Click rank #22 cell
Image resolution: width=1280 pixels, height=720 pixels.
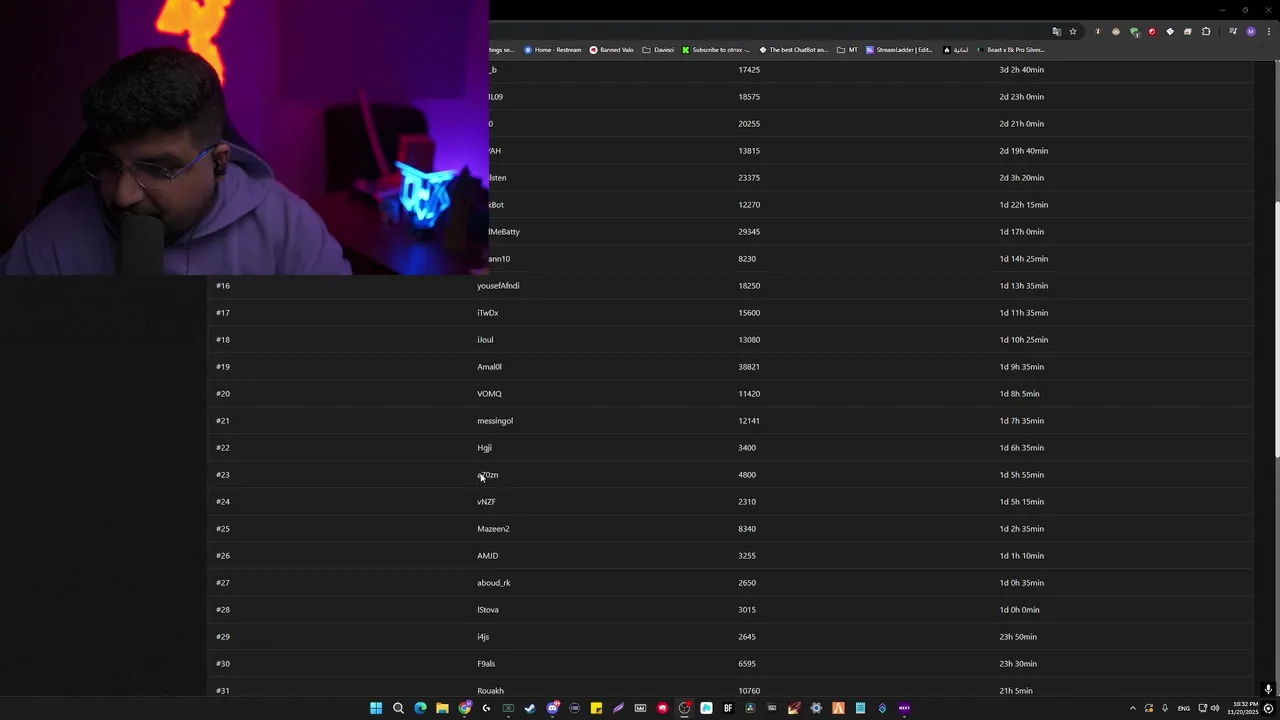(223, 448)
